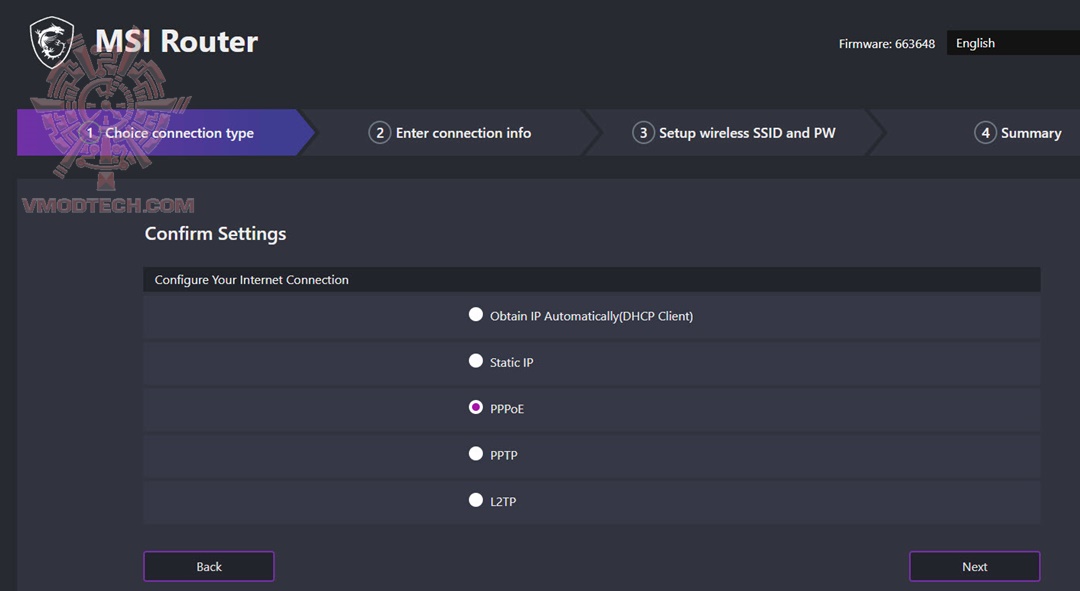Click the MSI dragon shield logo
Screen dimensions: 1080x591
(51, 42)
